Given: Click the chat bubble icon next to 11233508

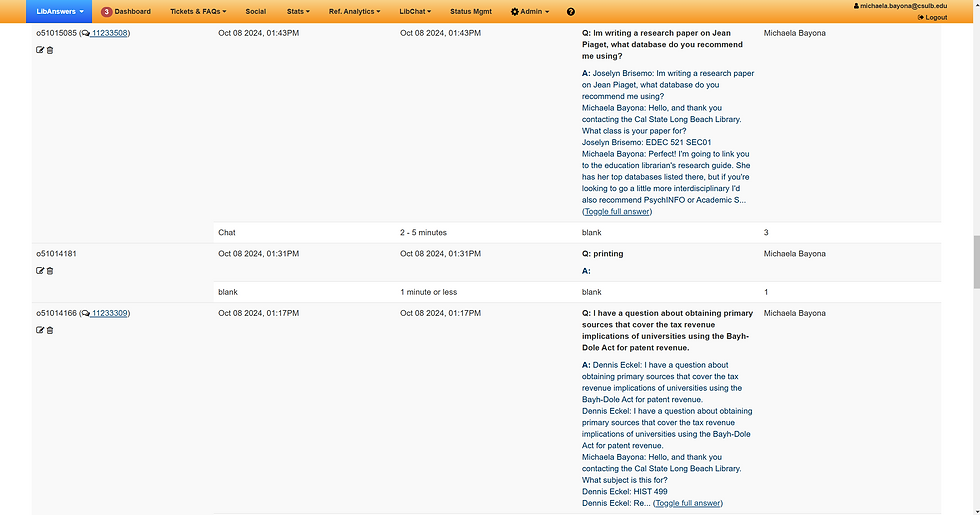Looking at the screenshot, I should pyautogui.click(x=86, y=33).
